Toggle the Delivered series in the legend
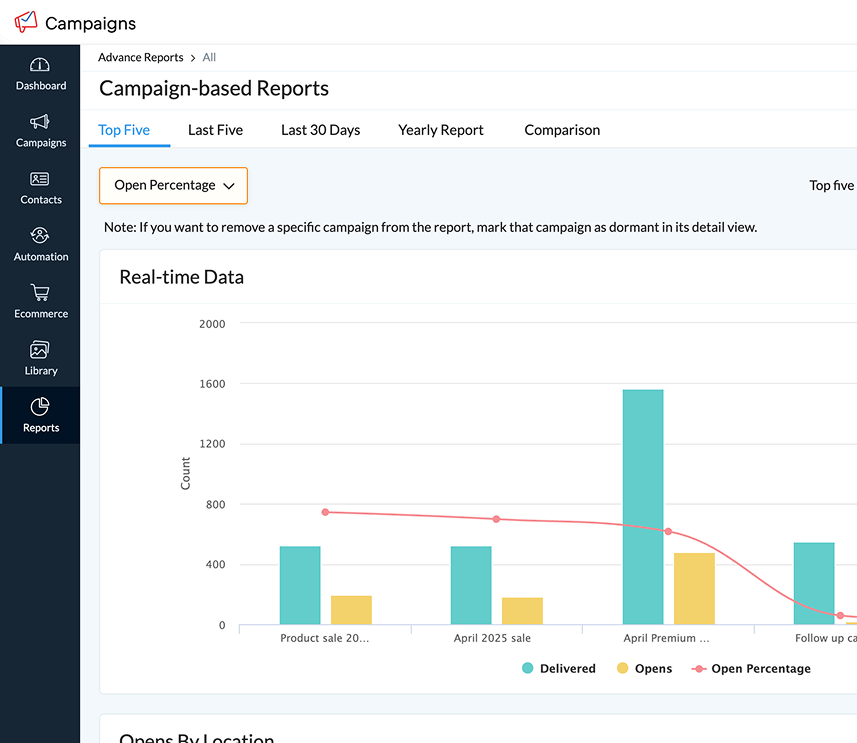Image resolution: width=857 pixels, height=743 pixels. pyautogui.click(x=558, y=668)
